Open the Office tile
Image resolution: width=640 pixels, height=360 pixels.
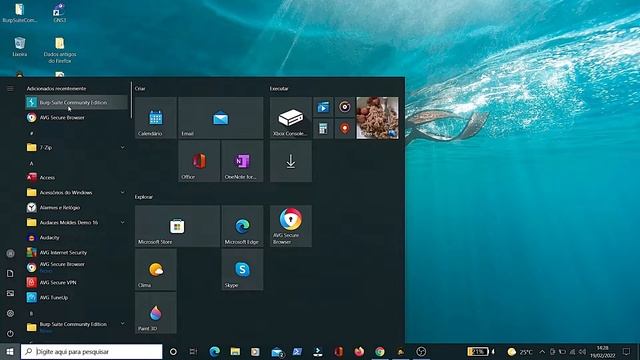pos(199,161)
